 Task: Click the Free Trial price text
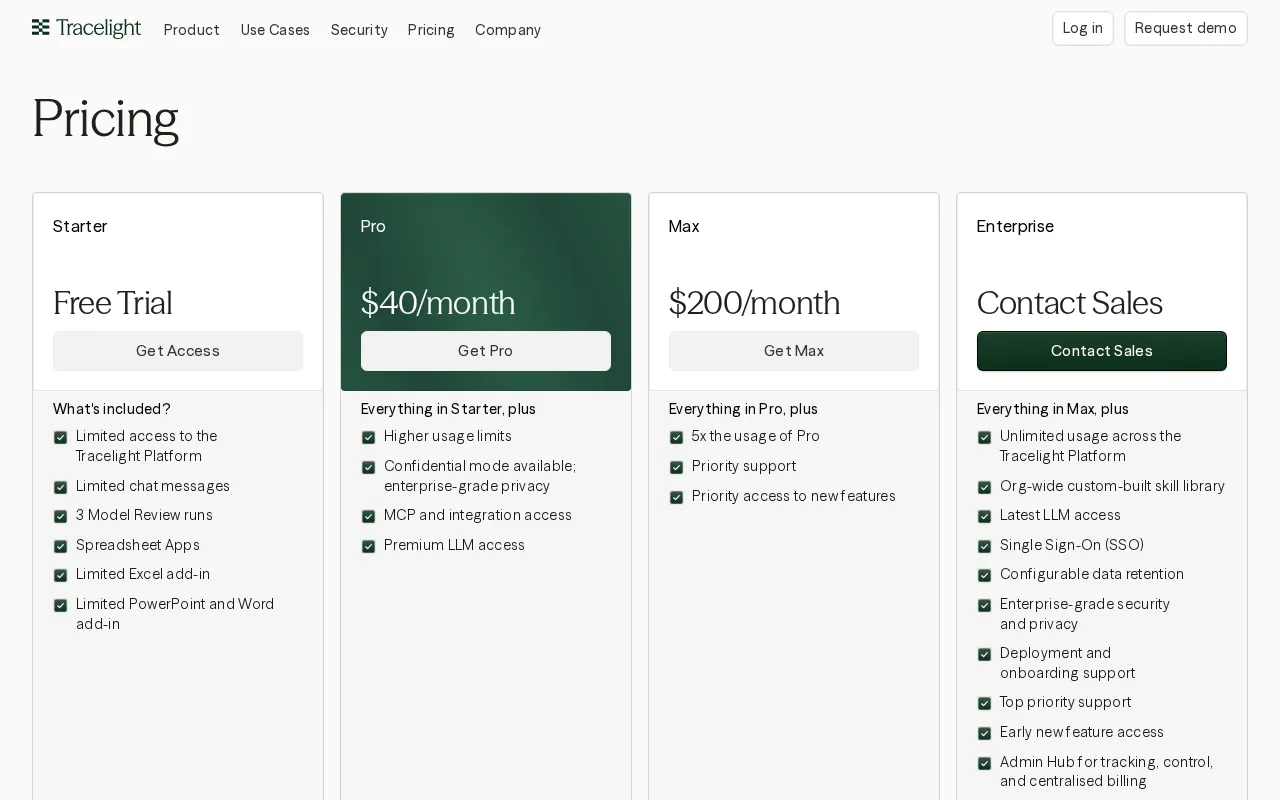click(112, 303)
